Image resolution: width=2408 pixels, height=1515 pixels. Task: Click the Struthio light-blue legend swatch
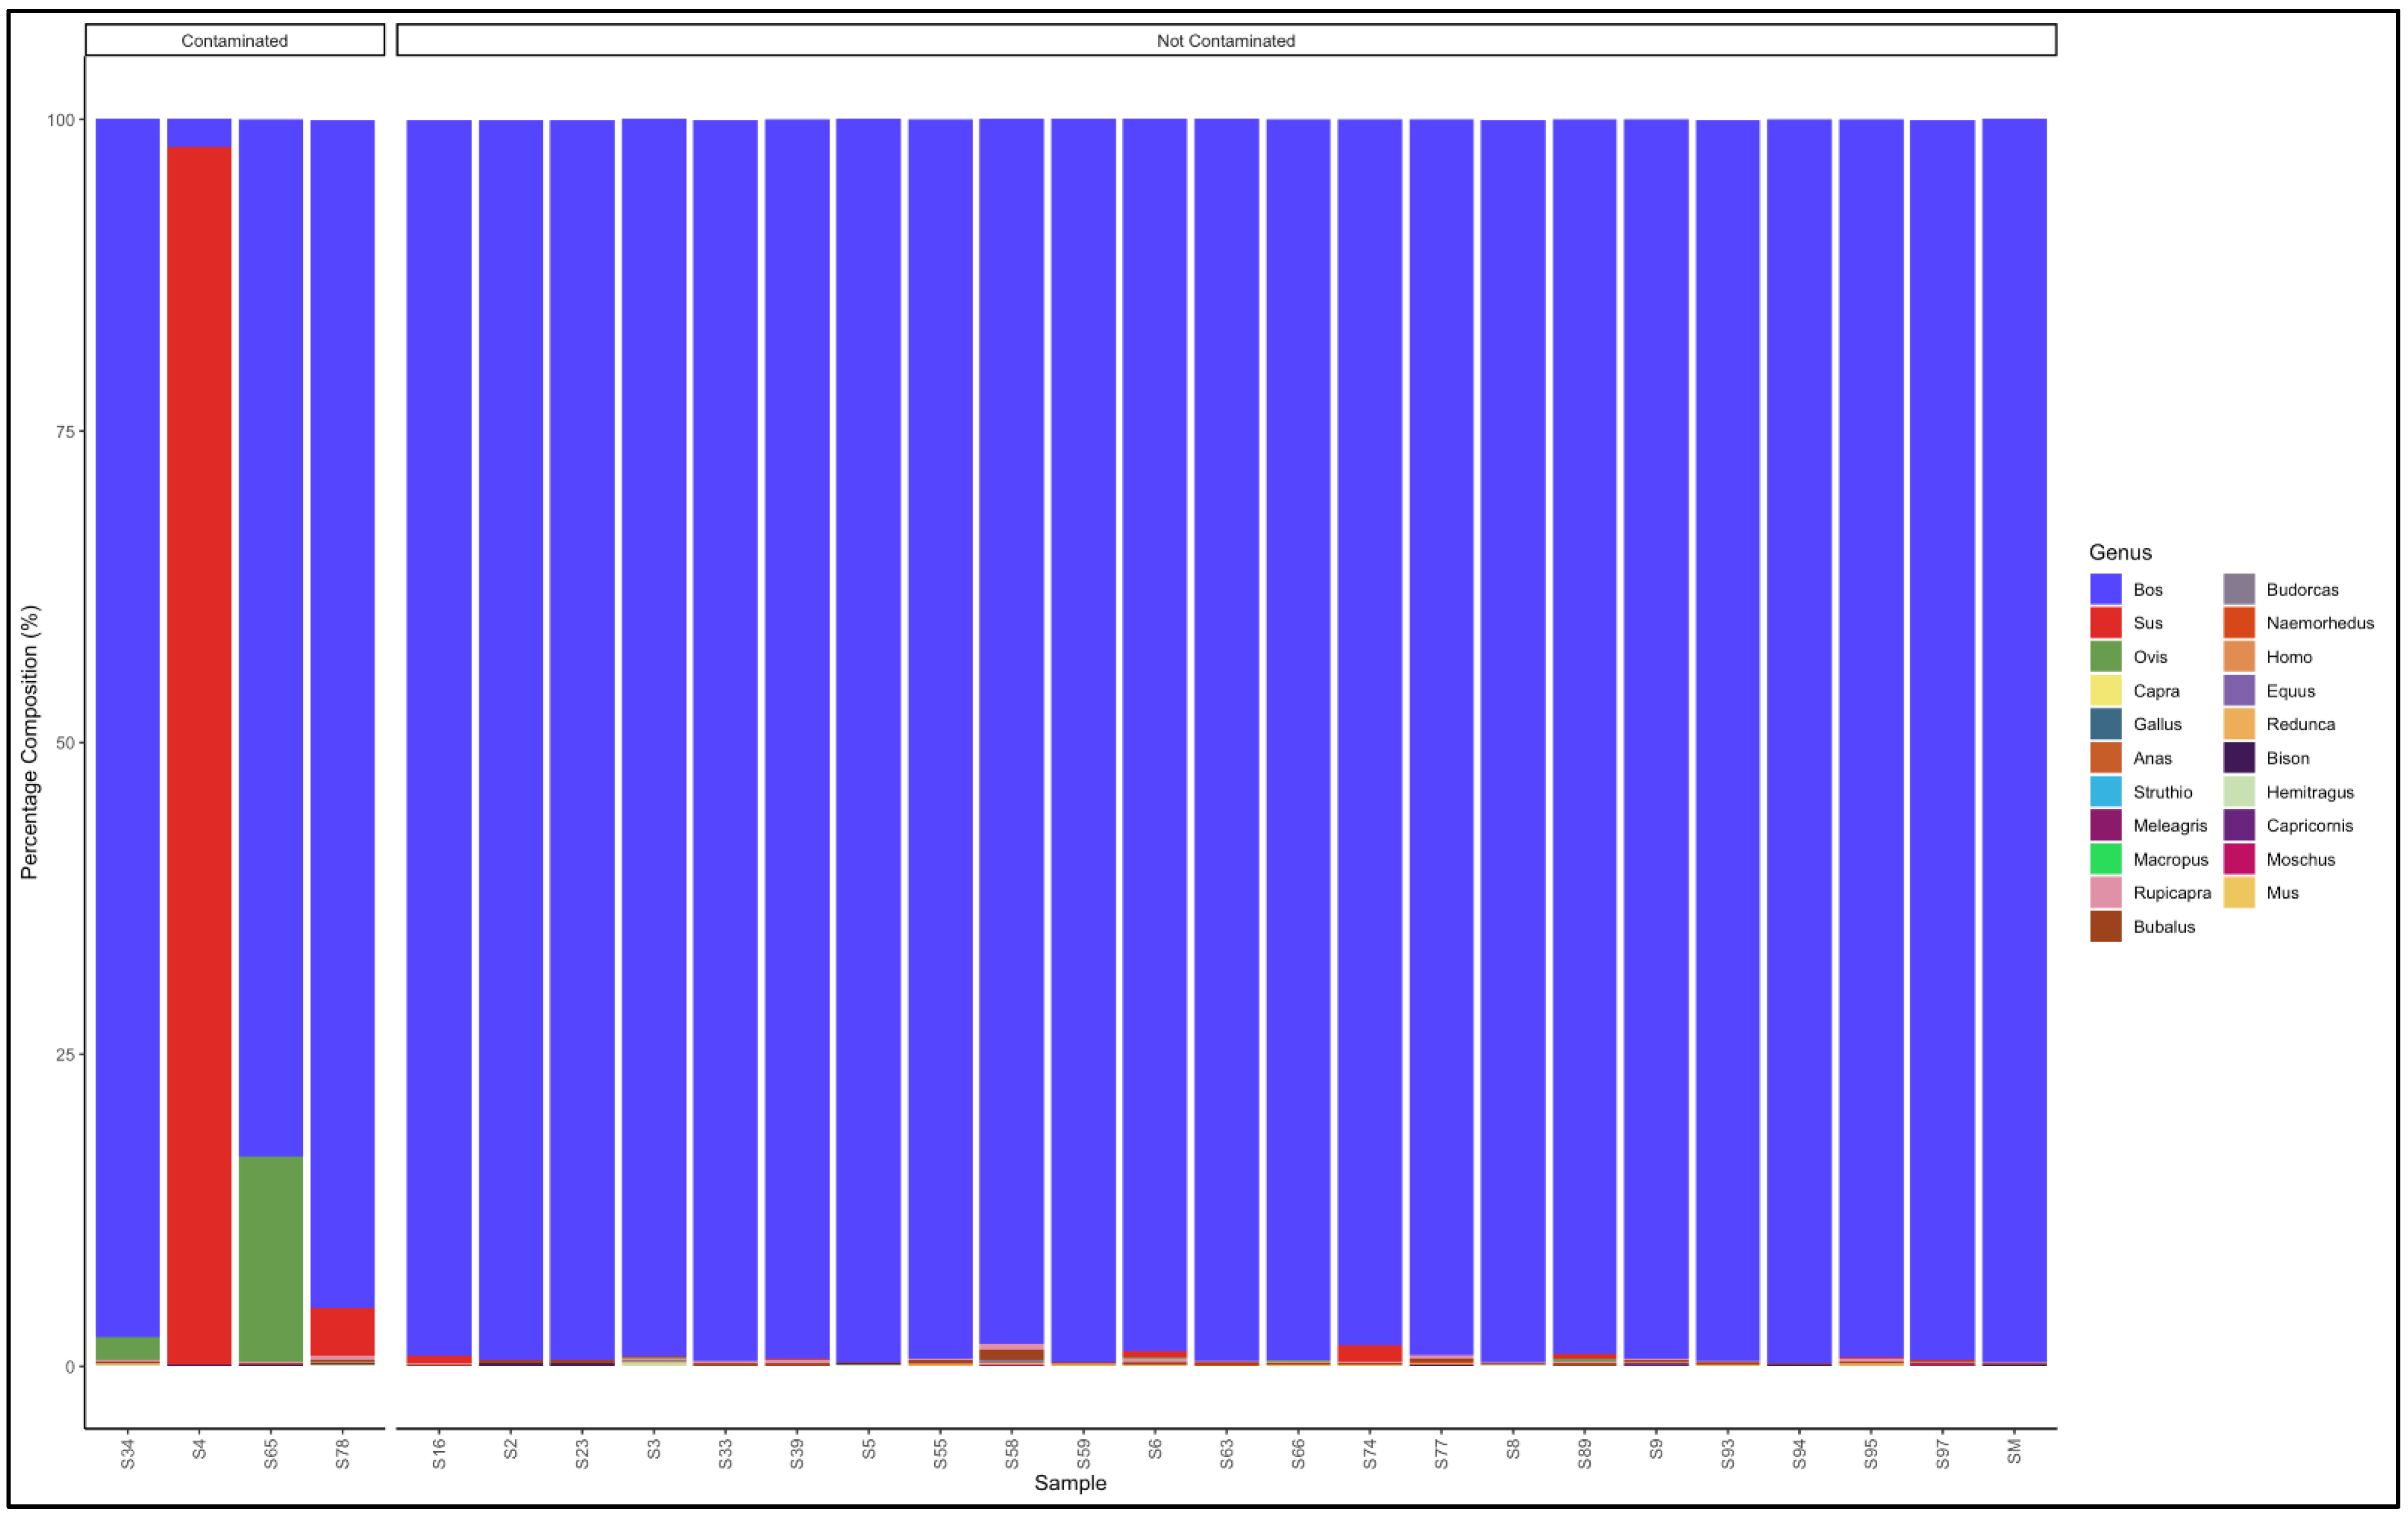[x=2105, y=792]
